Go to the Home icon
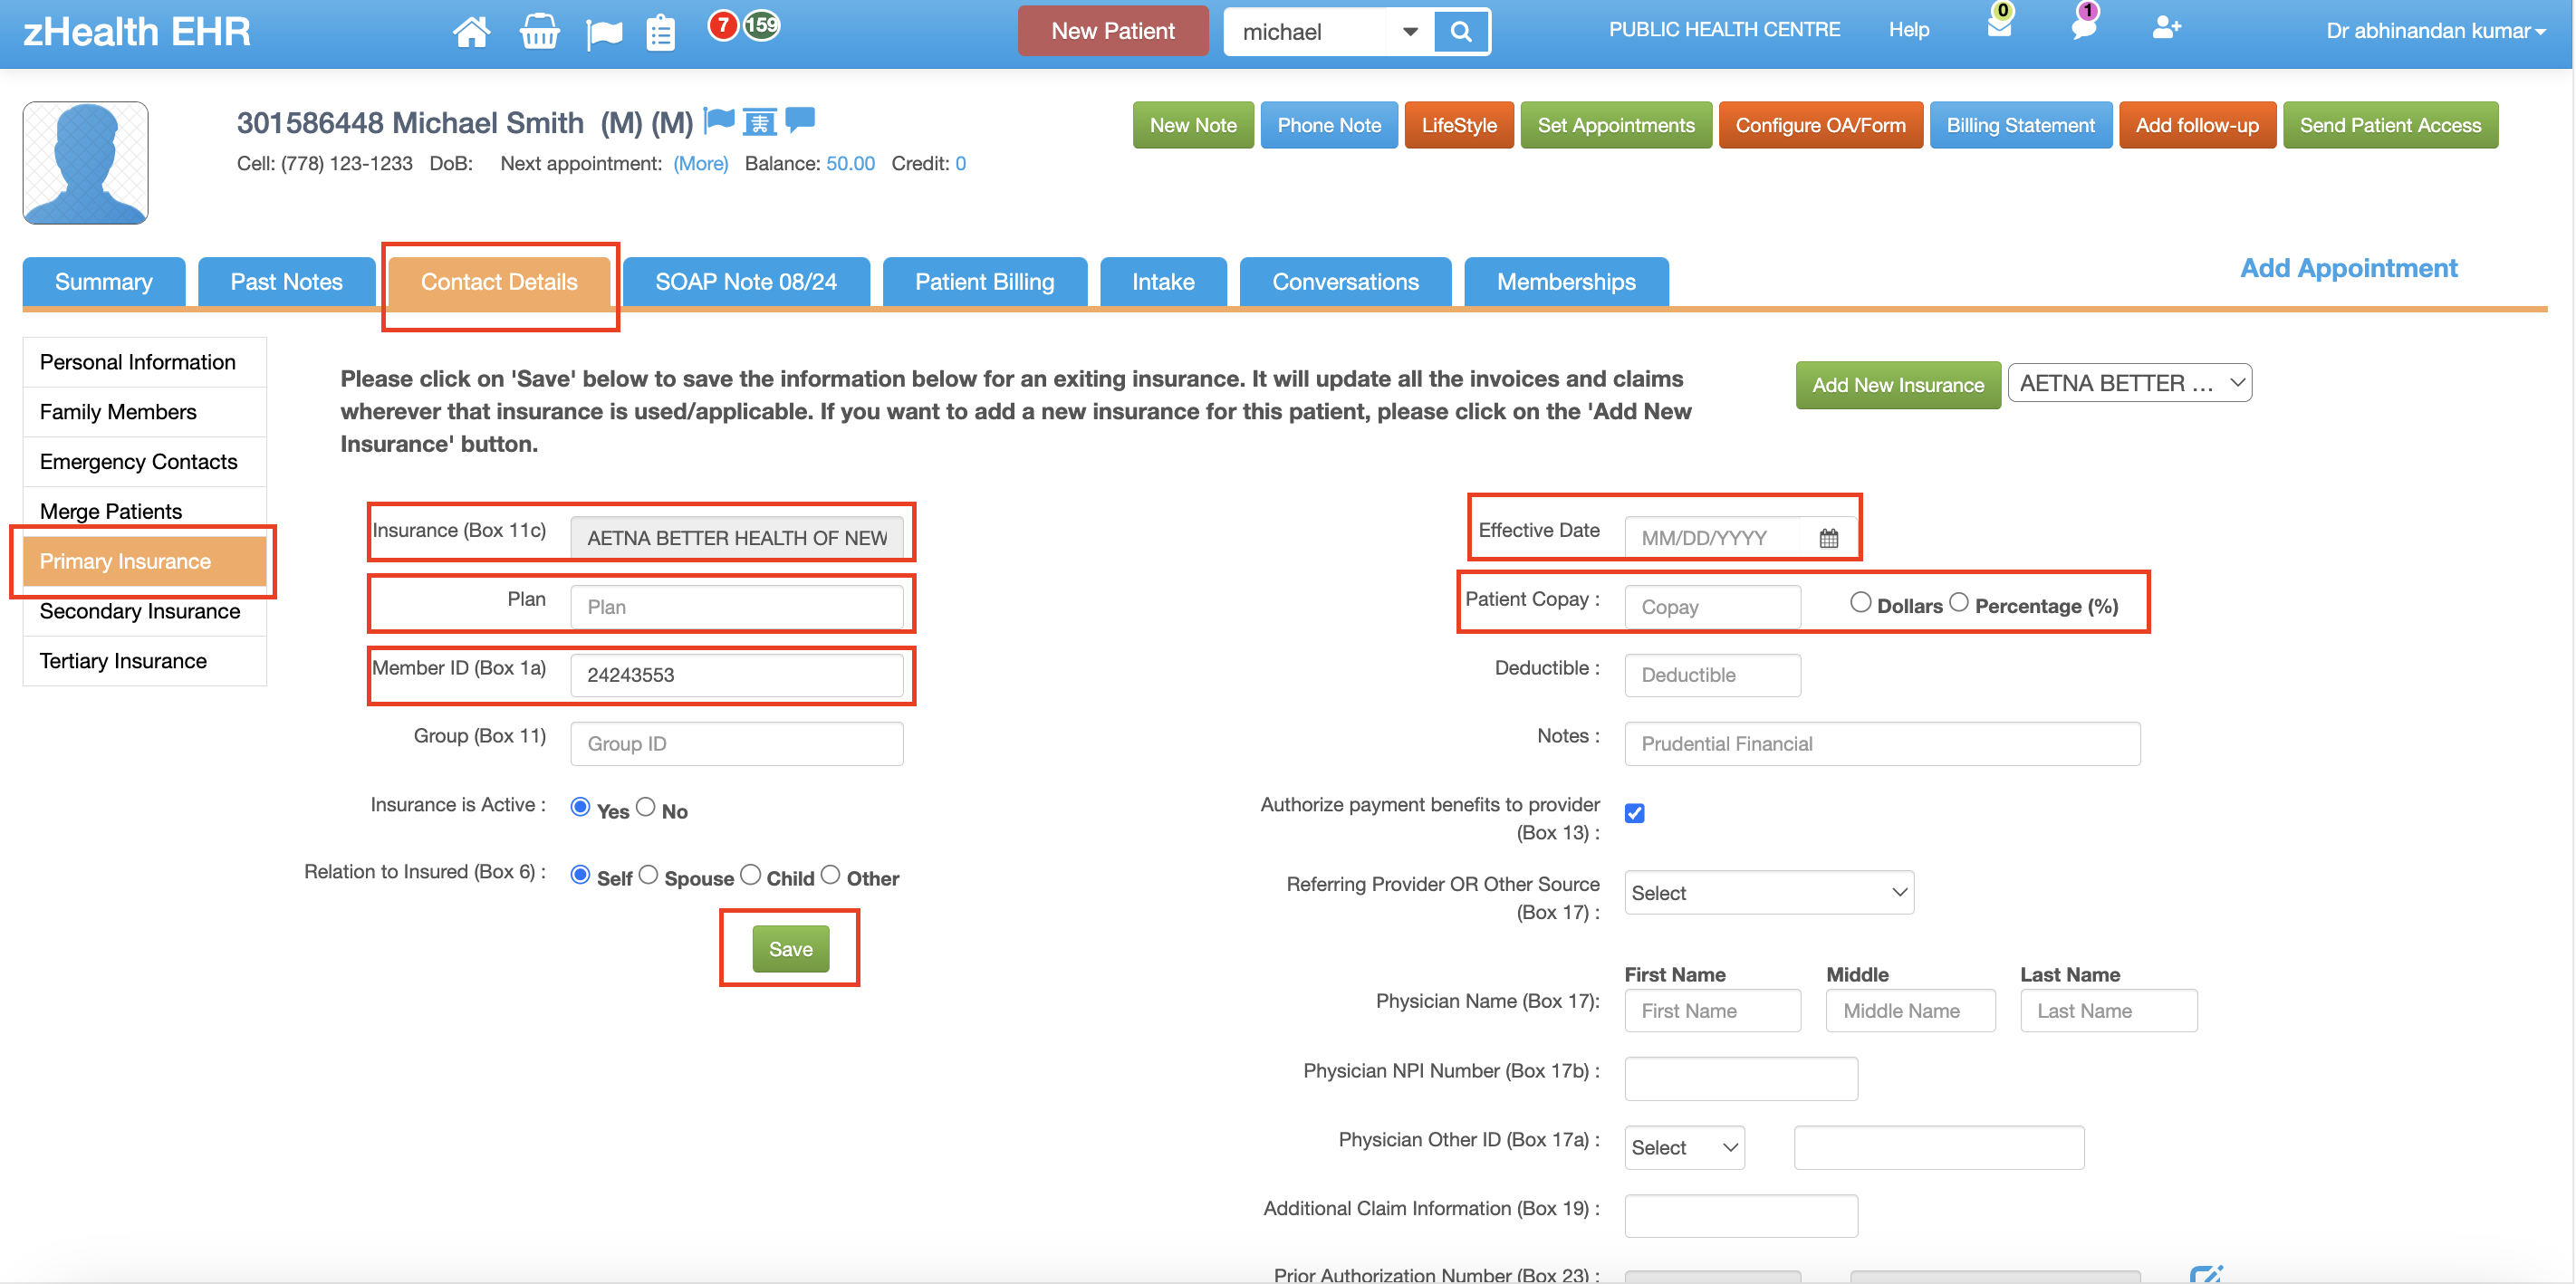 [471, 32]
